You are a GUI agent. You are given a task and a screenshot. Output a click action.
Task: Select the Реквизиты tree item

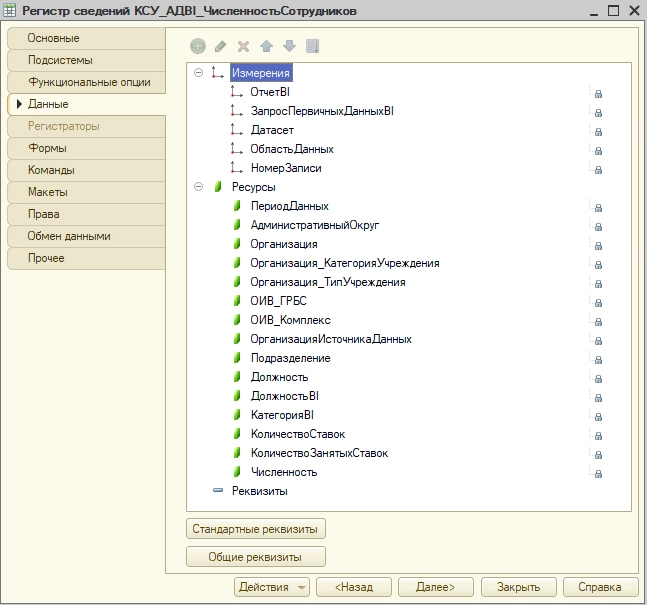[259, 491]
